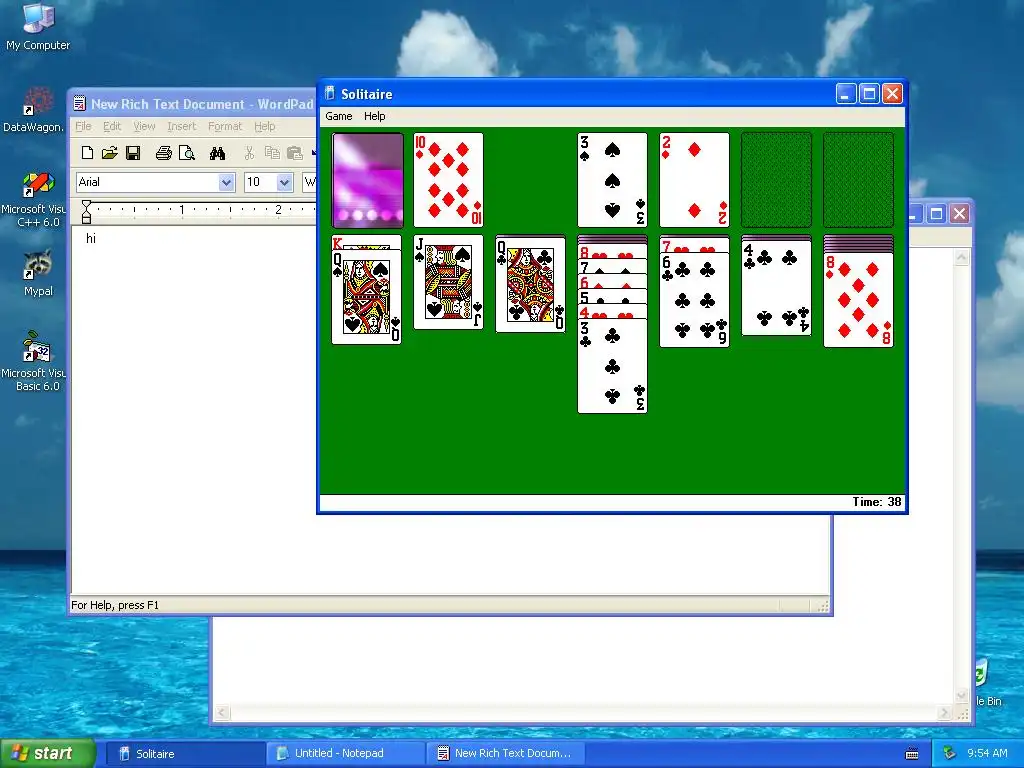Open the Help menu in WordPad
This screenshot has height=768, width=1024.
[x=264, y=126]
